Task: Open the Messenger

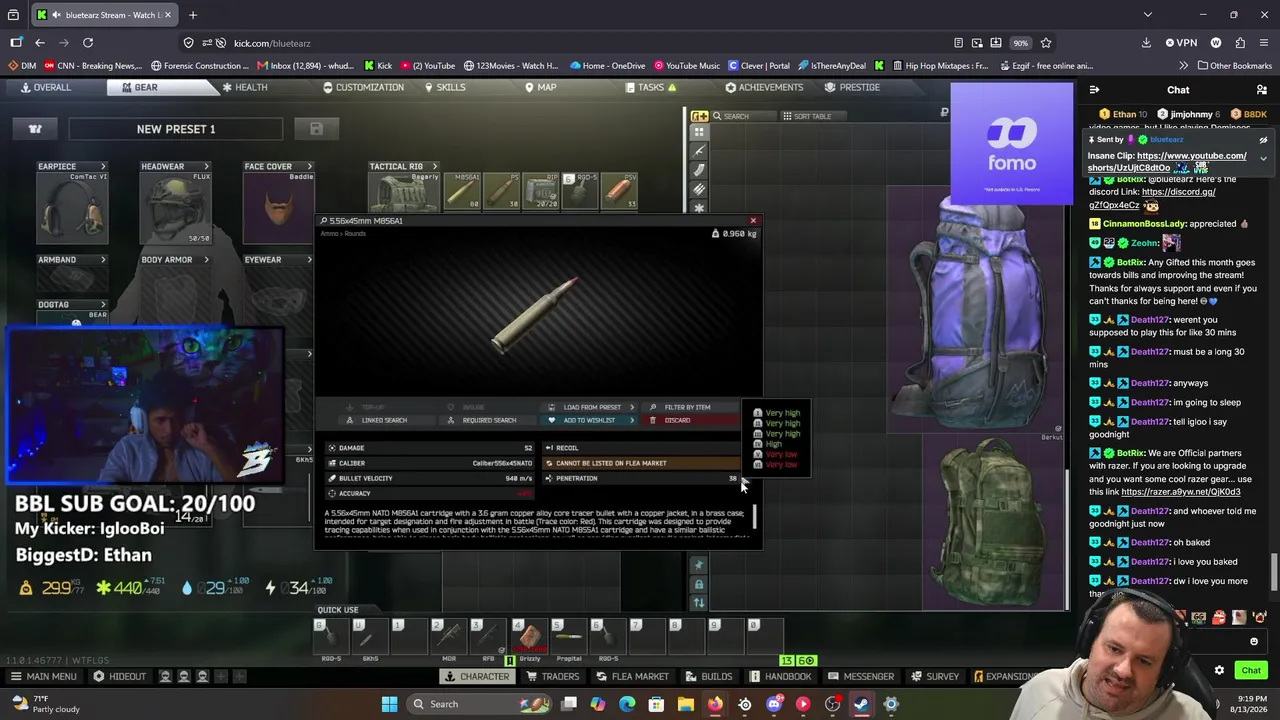Action: (x=861, y=676)
